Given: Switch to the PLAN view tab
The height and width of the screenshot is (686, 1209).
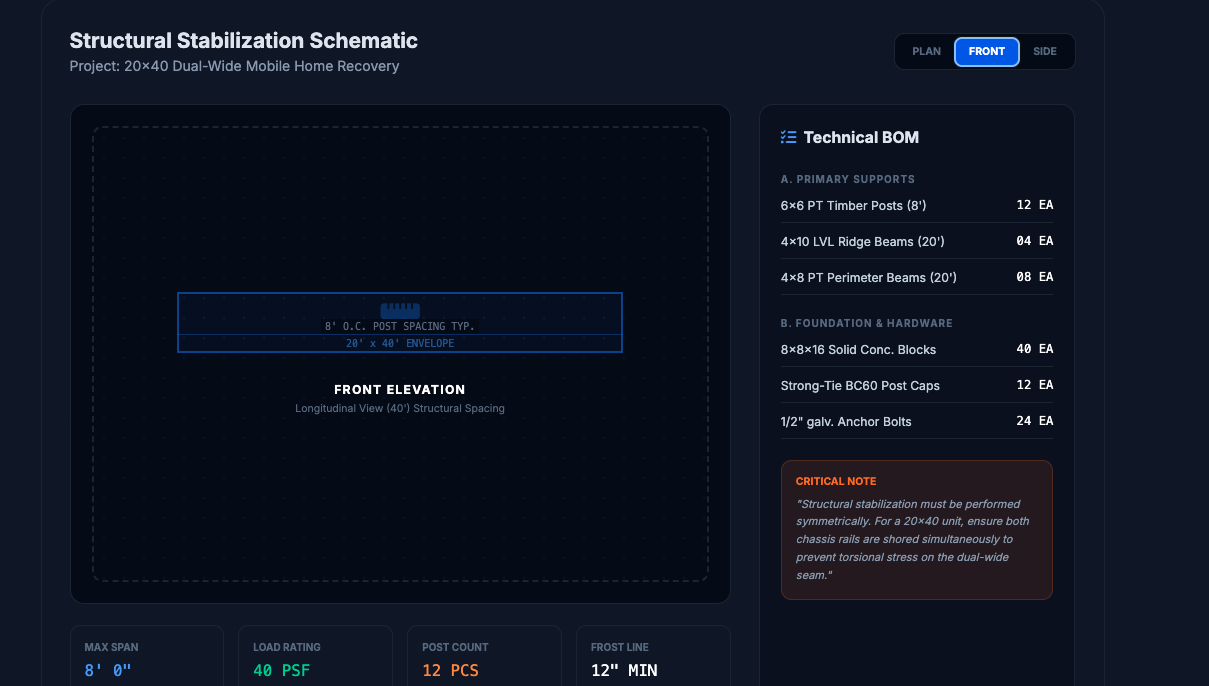Looking at the screenshot, I should [x=926, y=52].
